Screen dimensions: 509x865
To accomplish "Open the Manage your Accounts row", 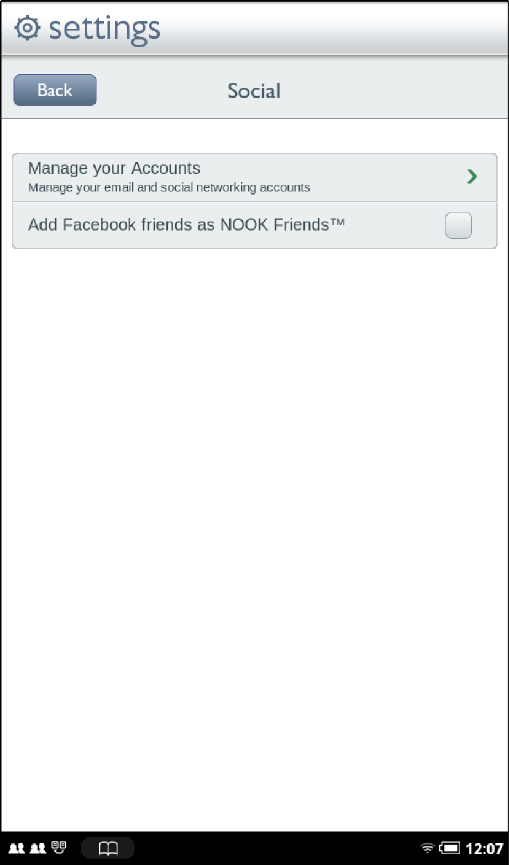I will [x=255, y=177].
